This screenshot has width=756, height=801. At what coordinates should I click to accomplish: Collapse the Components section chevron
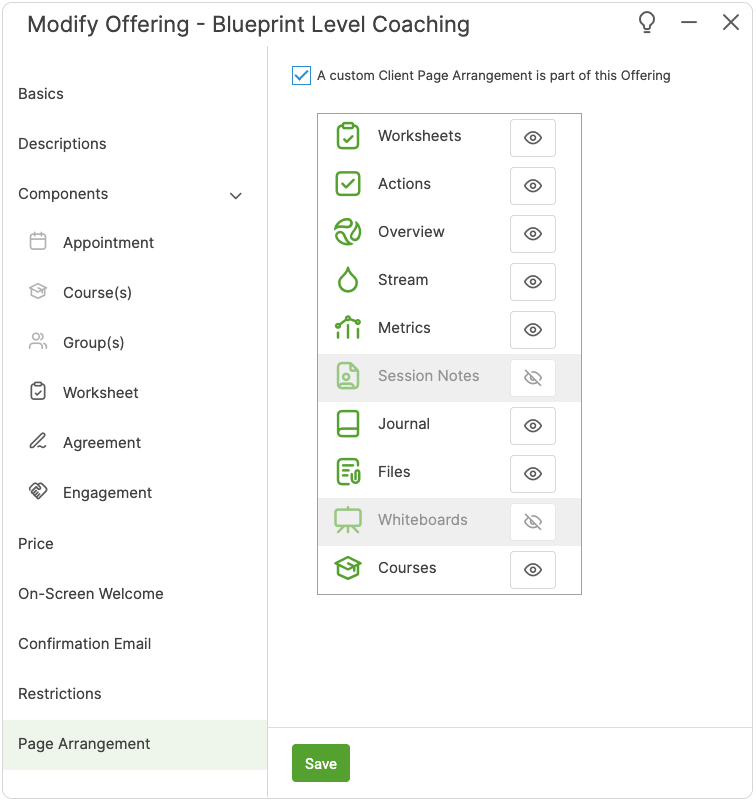point(236,195)
